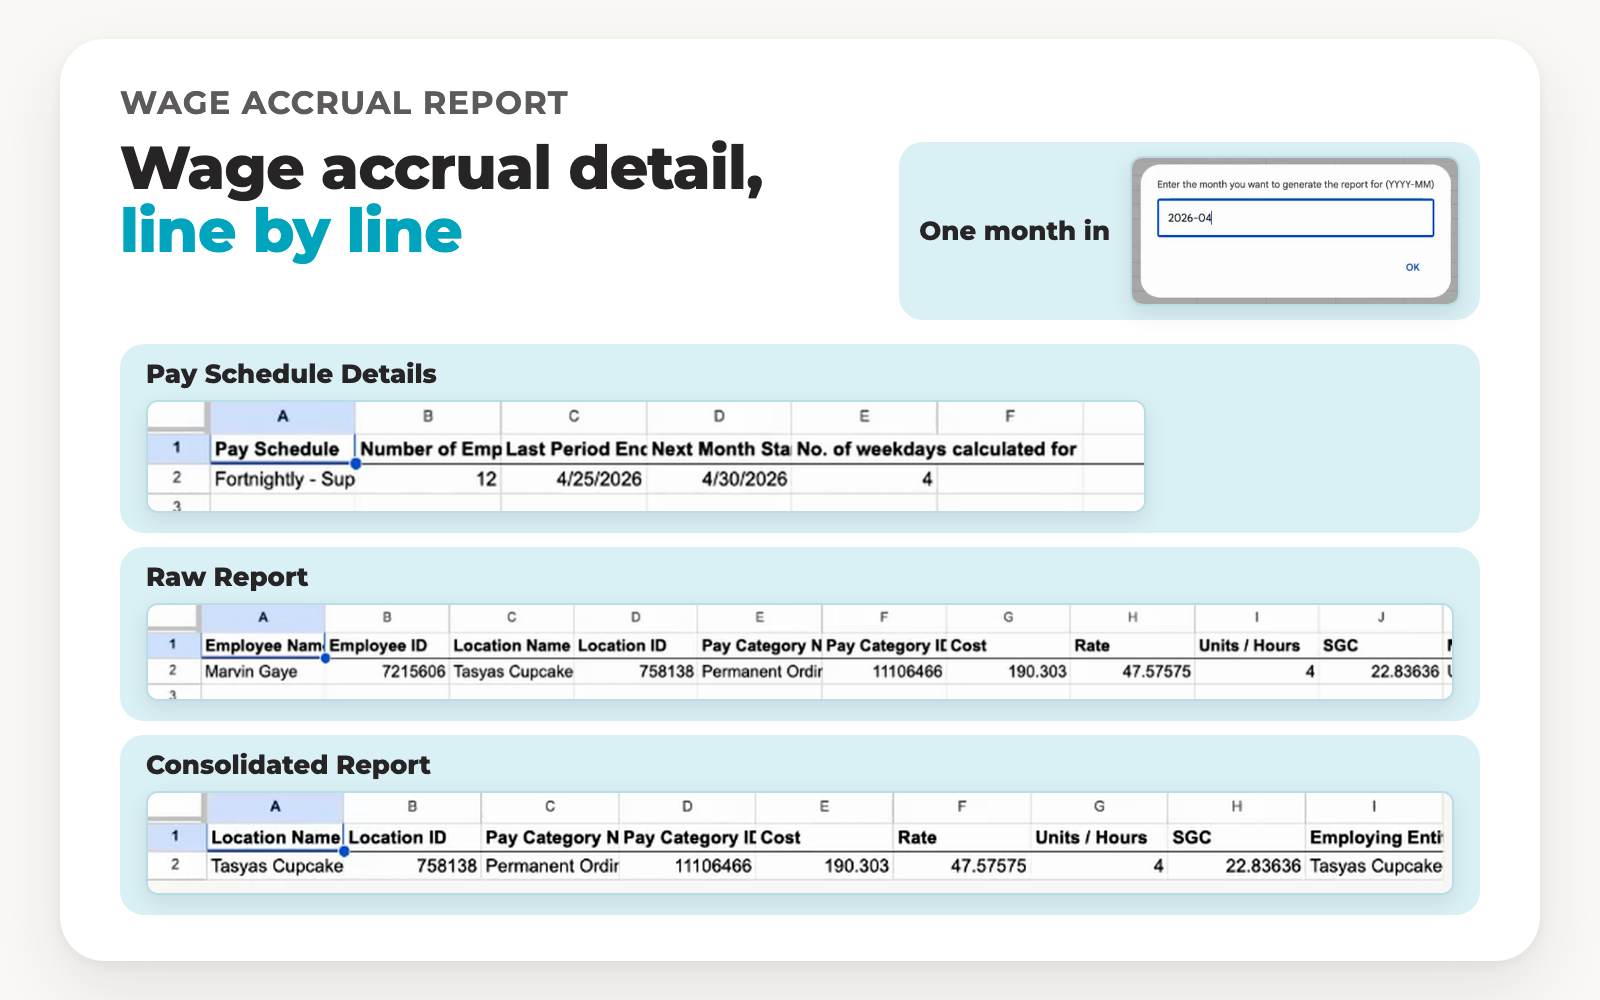Select the 'Pay Schedule' header cell

pyautogui.click(x=283, y=449)
